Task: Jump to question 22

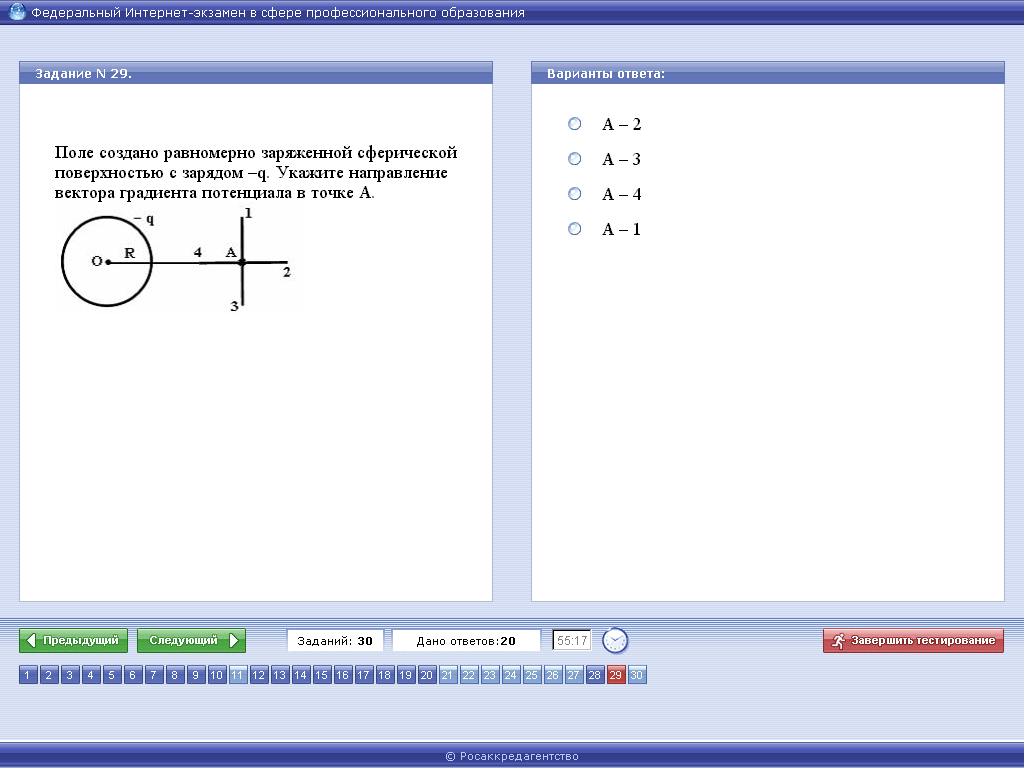Action: [x=468, y=675]
